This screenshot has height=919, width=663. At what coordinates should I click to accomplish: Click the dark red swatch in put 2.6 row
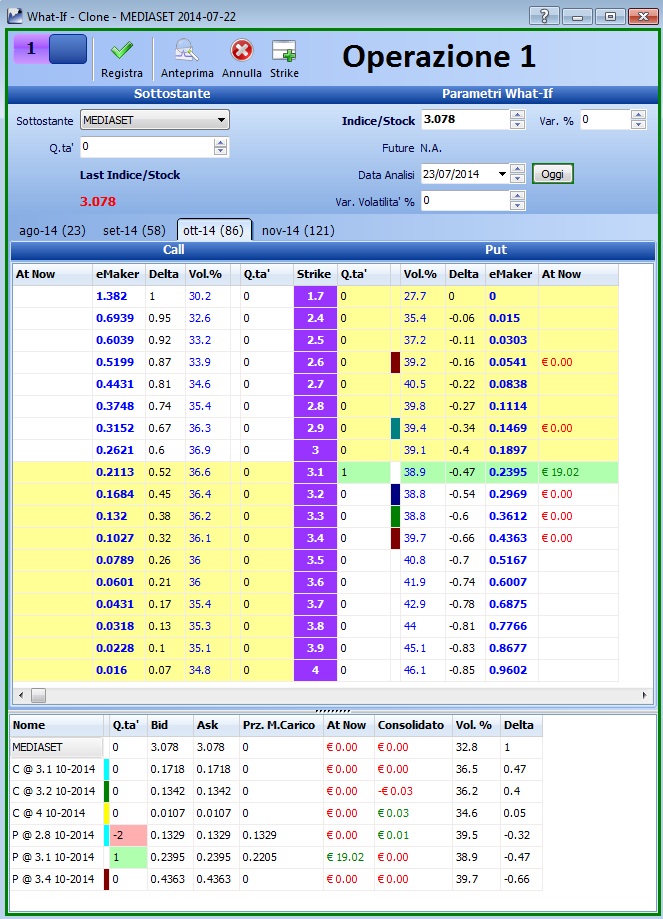point(396,362)
